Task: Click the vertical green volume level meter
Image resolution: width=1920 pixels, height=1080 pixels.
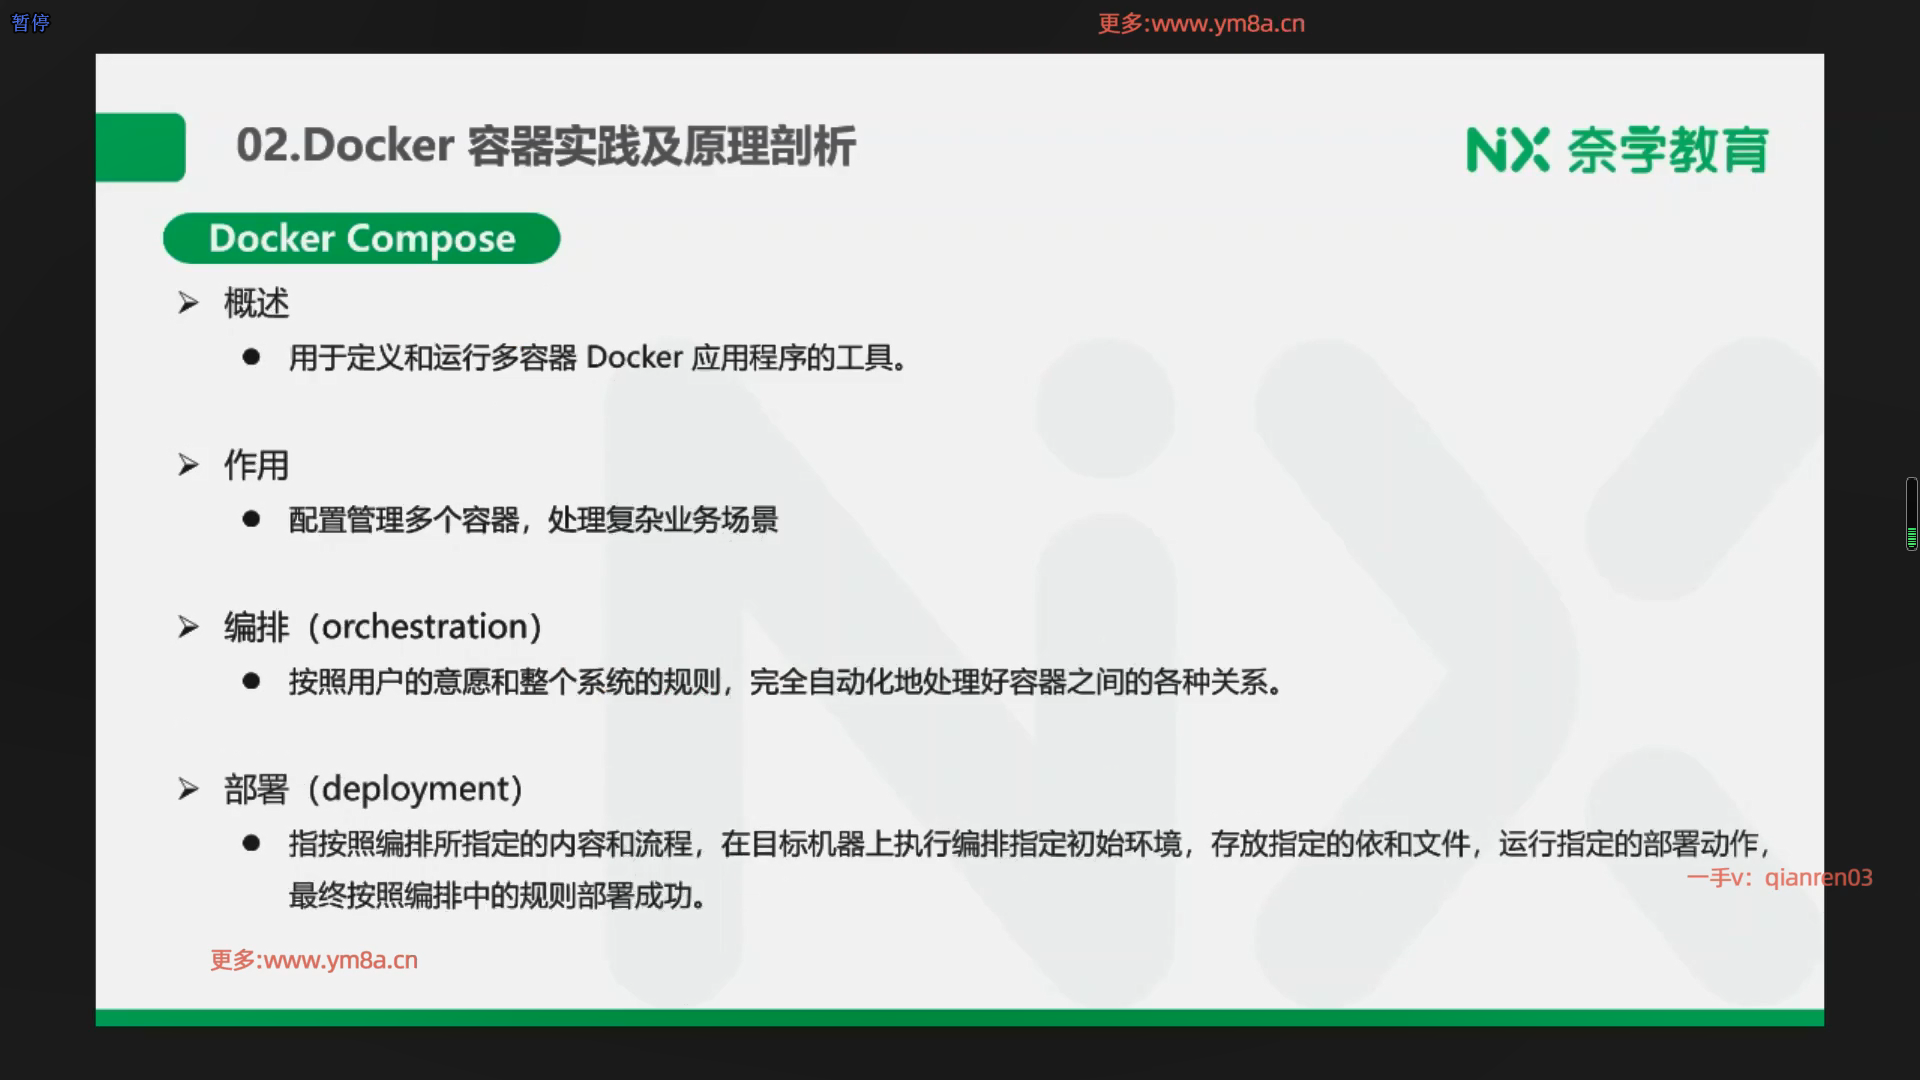Action: 1911,514
